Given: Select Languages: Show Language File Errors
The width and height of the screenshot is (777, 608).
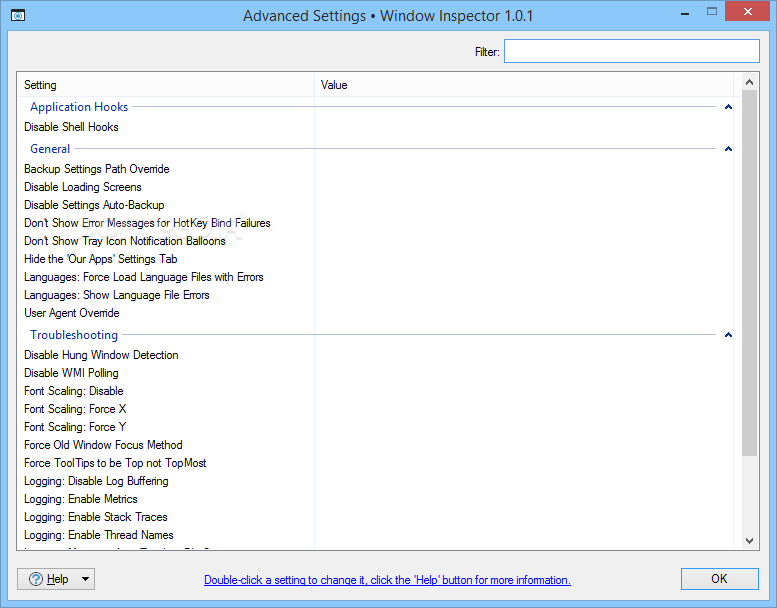Looking at the screenshot, I should pos(117,295).
